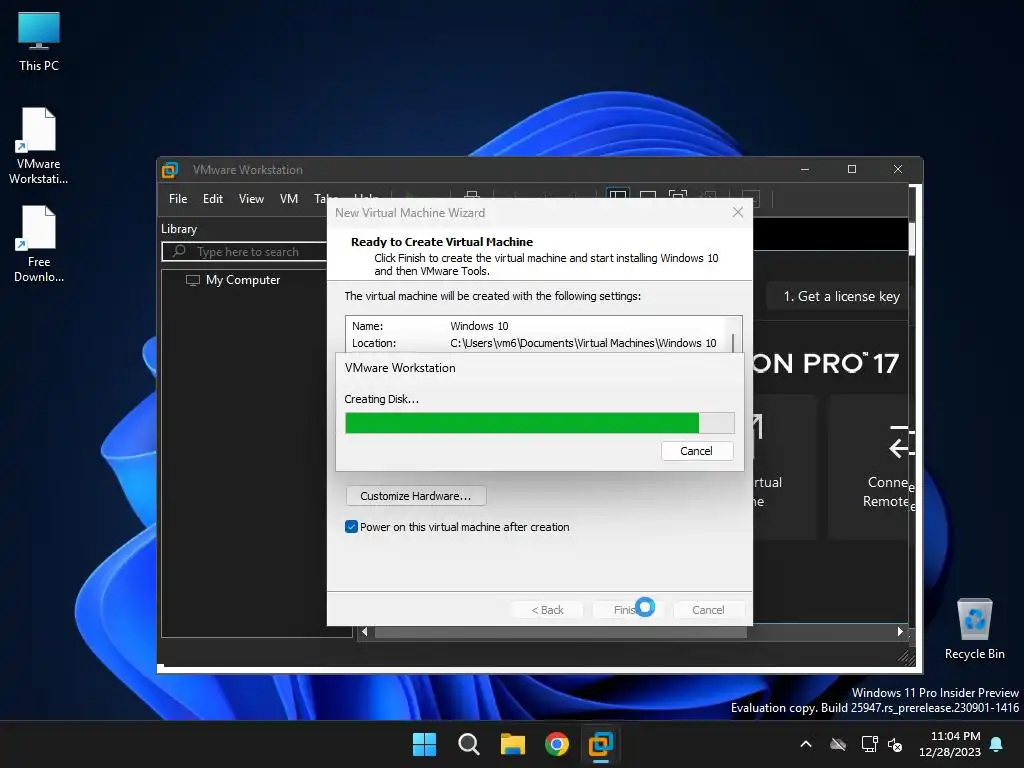Image resolution: width=1024 pixels, height=768 pixels.
Task: Select the VMware Workstation desktop shortcut
Action: [39, 146]
